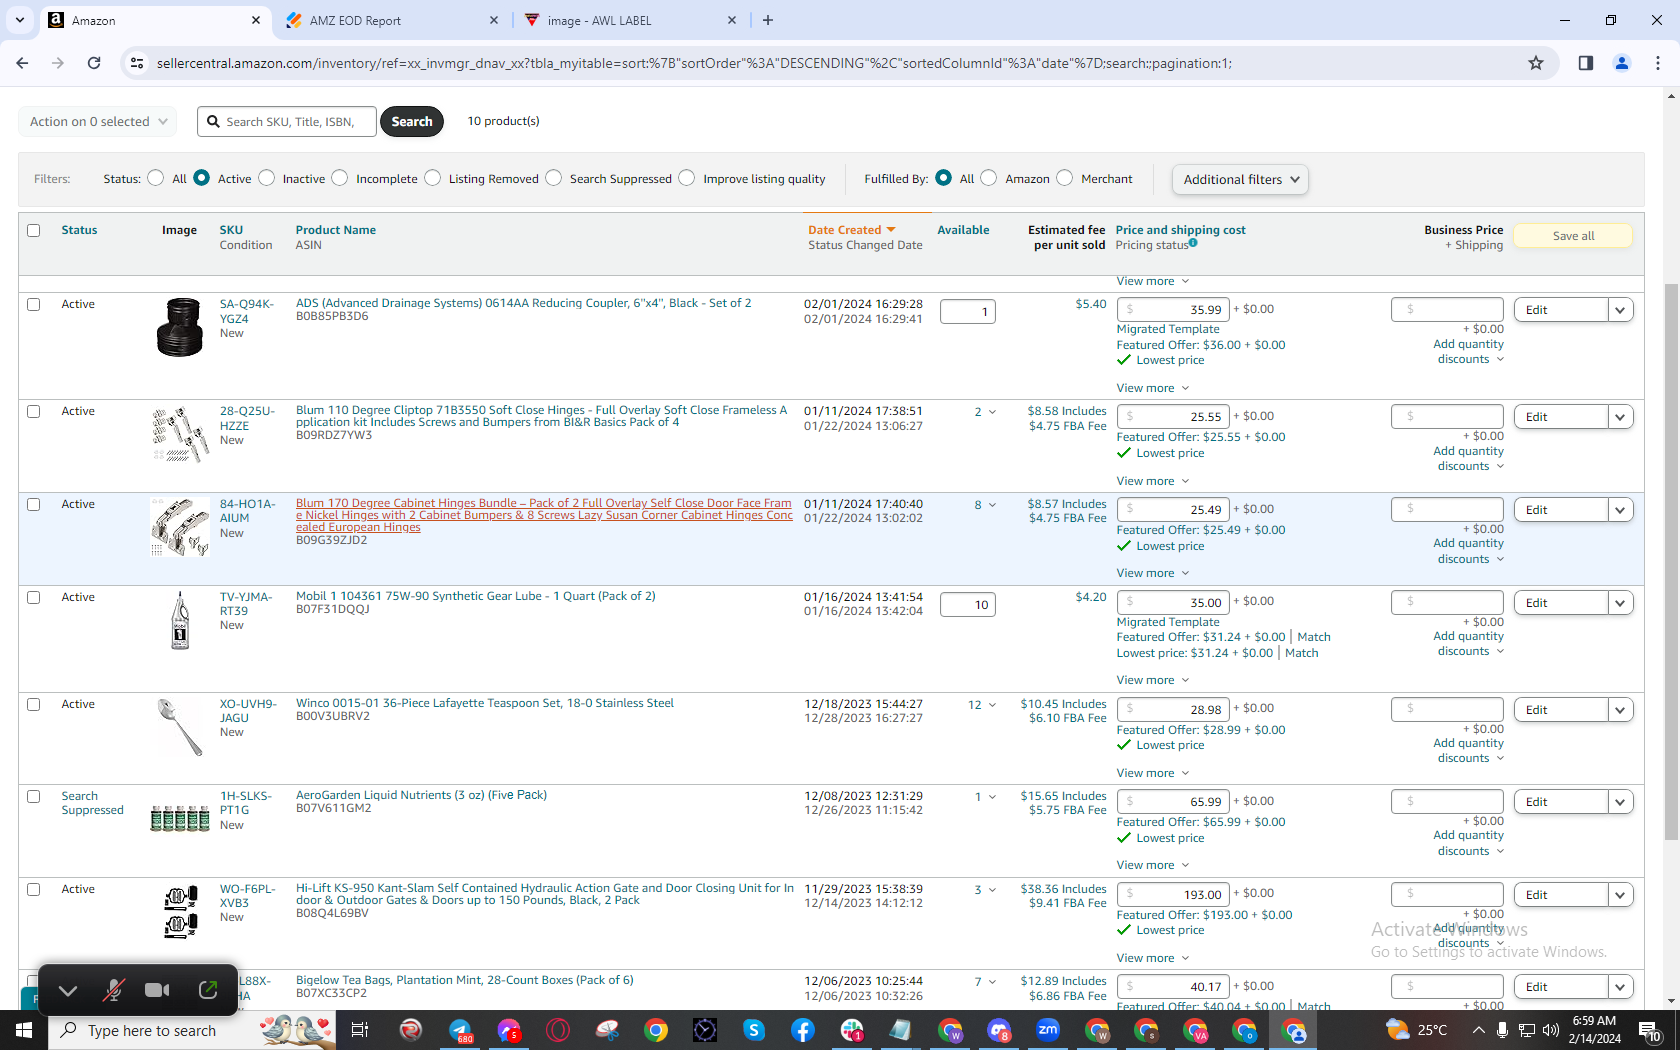Click the Hi-Lift KS-950 product thumbnail

pos(180,912)
